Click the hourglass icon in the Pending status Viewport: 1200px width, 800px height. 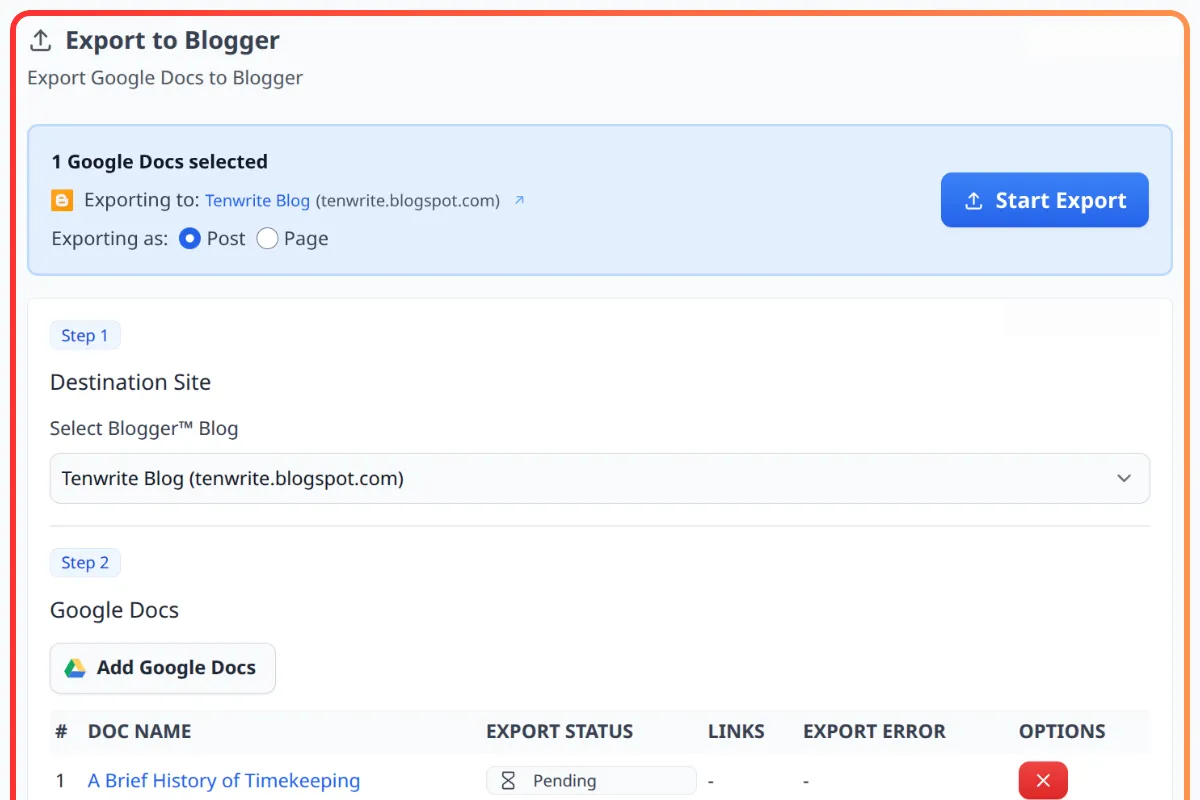pos(509,780)
